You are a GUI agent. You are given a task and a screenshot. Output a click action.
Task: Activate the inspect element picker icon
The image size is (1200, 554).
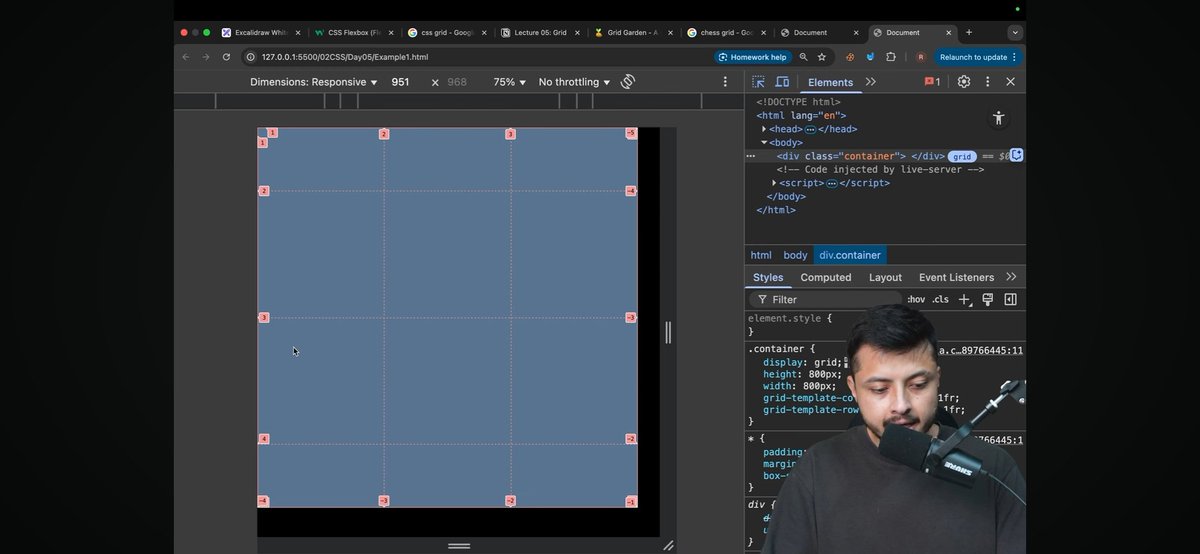(758, 82)
